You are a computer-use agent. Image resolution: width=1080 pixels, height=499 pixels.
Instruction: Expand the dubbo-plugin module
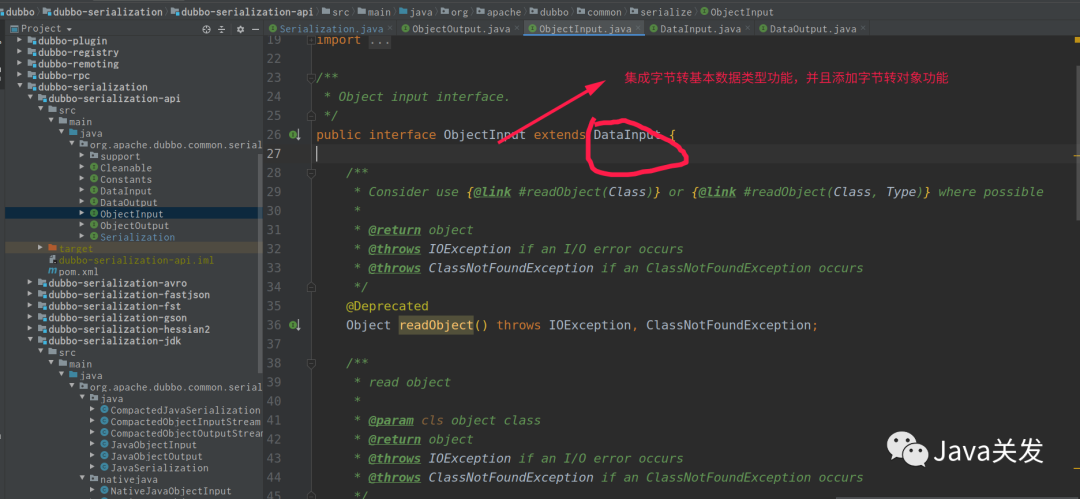(20, 41)
